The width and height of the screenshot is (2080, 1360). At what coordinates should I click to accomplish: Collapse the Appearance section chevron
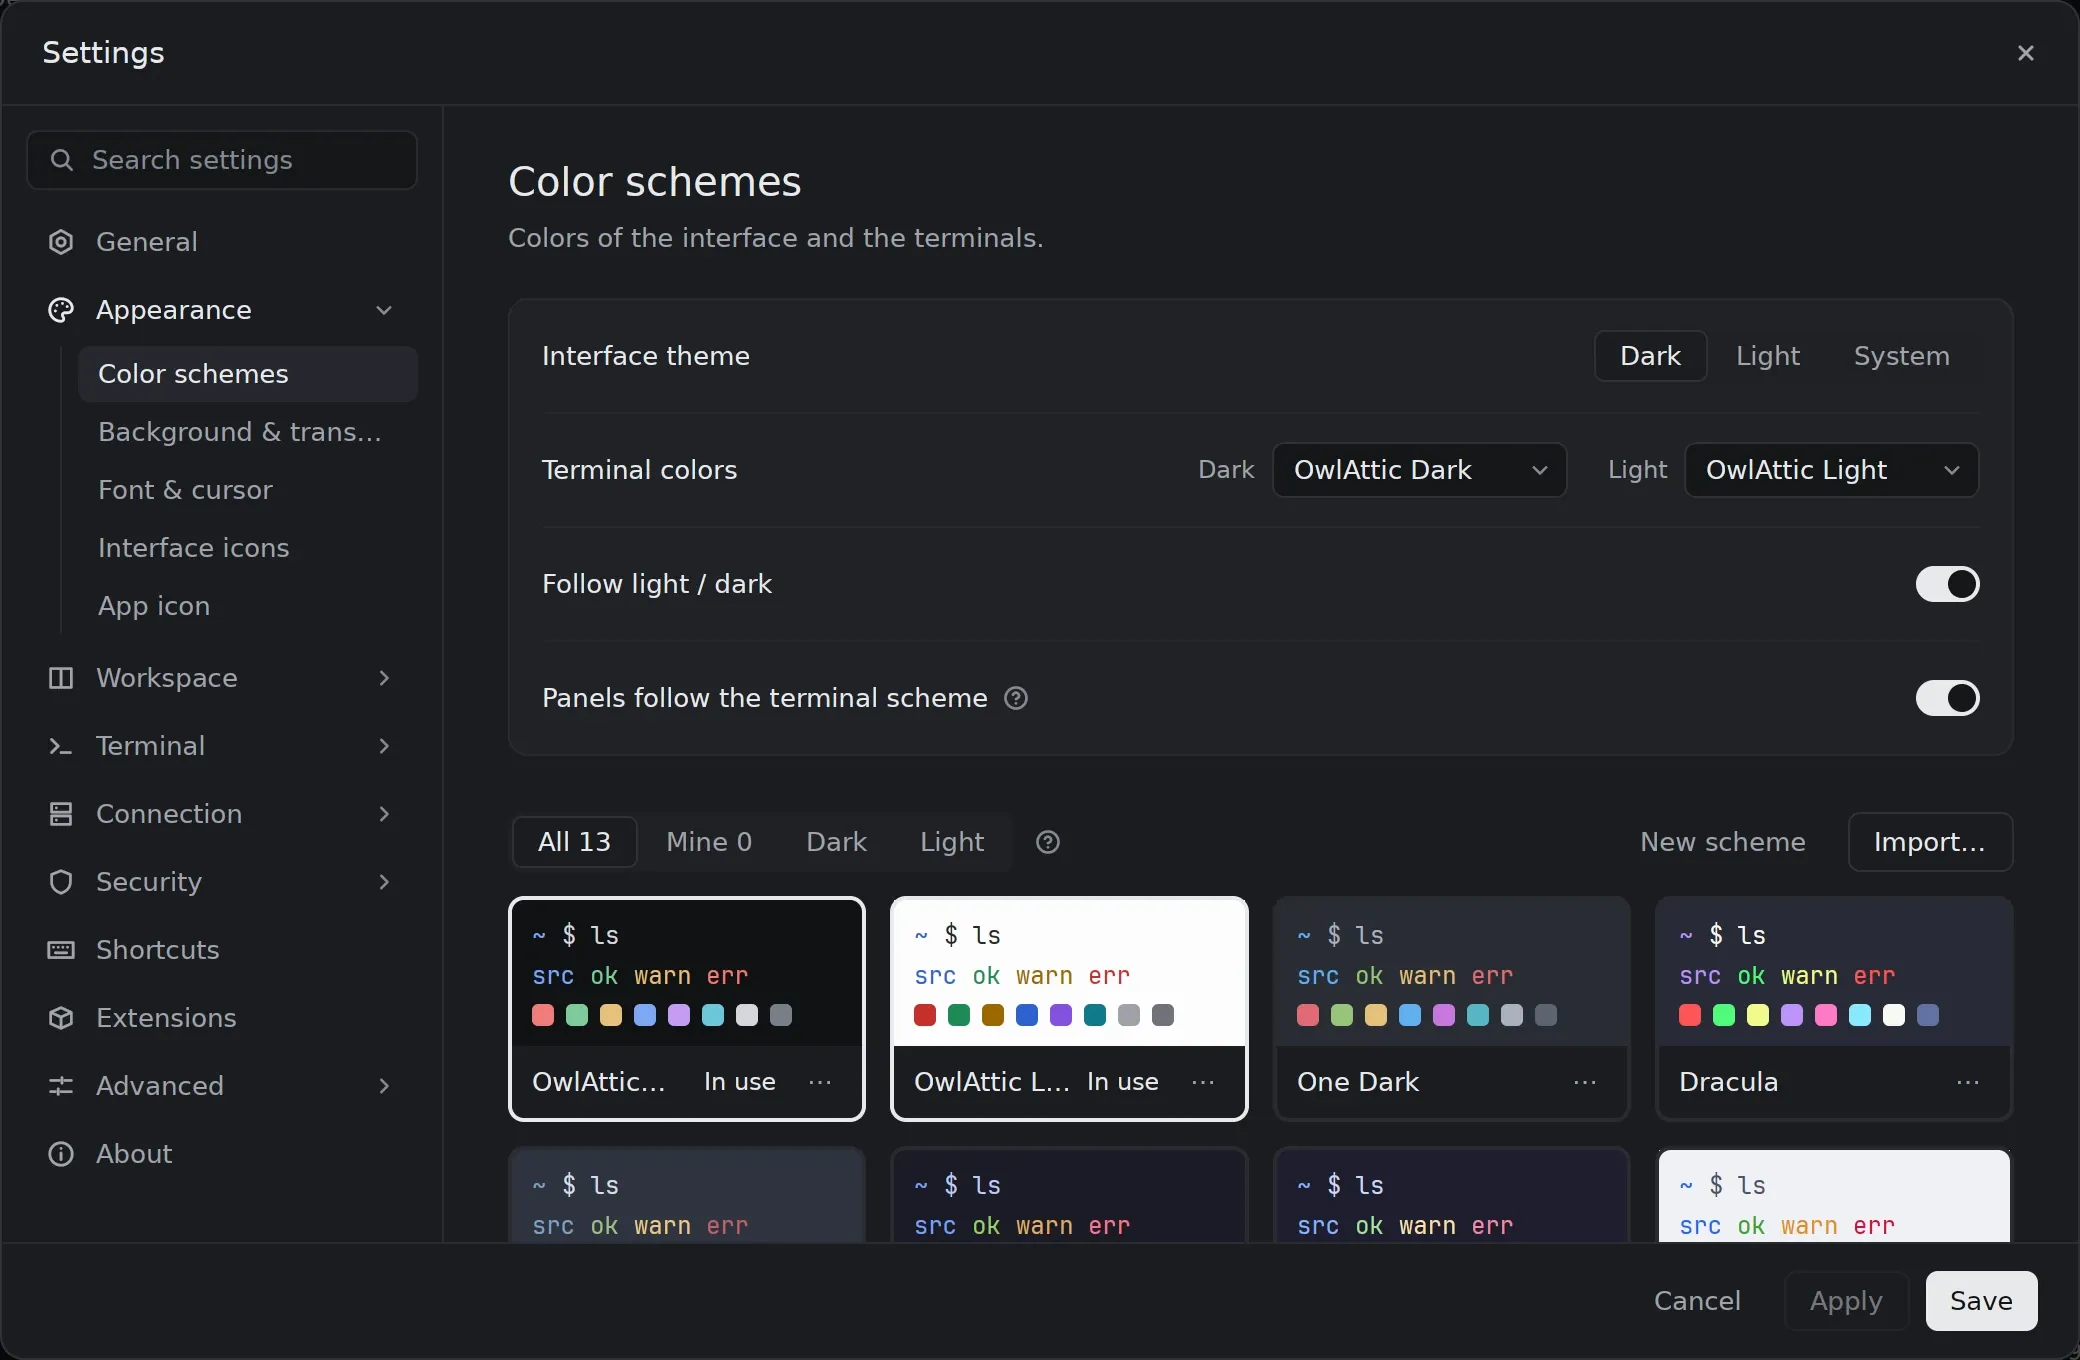click(384, 310)
